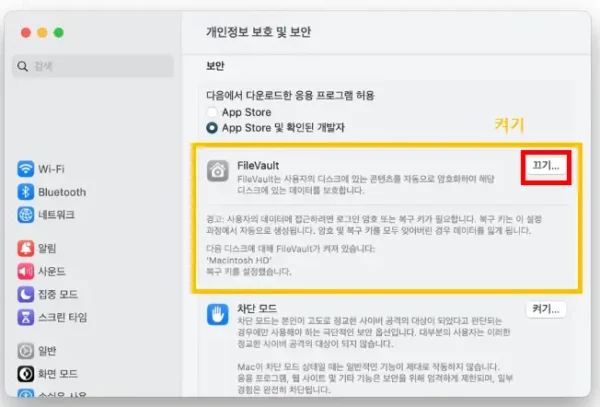Screen dimensions: 600x407
Task: Select 스크린 타임 label in sidebar
Action: (x=63, y=317)
